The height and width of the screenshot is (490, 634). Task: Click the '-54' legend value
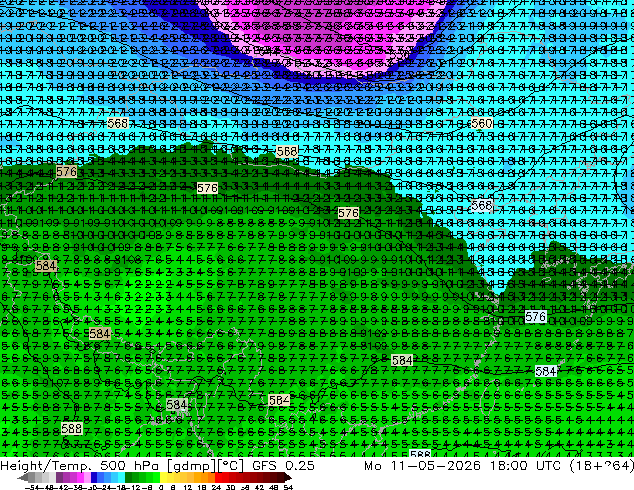[x=32, y=488]
